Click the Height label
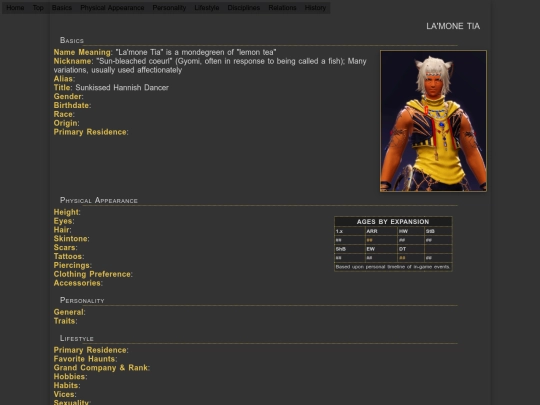The height and width of the screenshot is (405, 540). [x=67, y=212]
